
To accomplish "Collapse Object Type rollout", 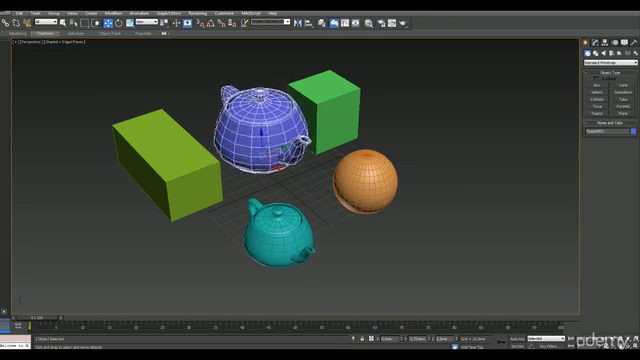I will coord(610,73).
